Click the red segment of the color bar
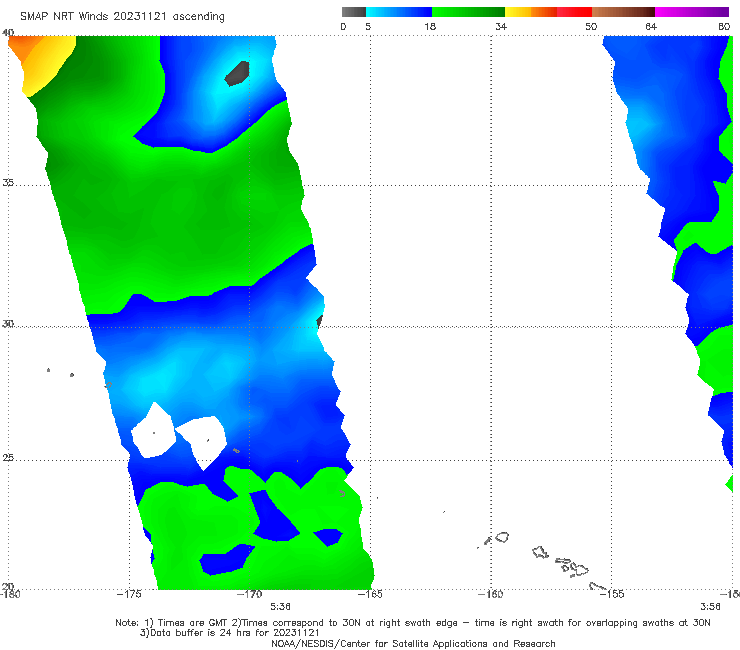 point(574,12)
